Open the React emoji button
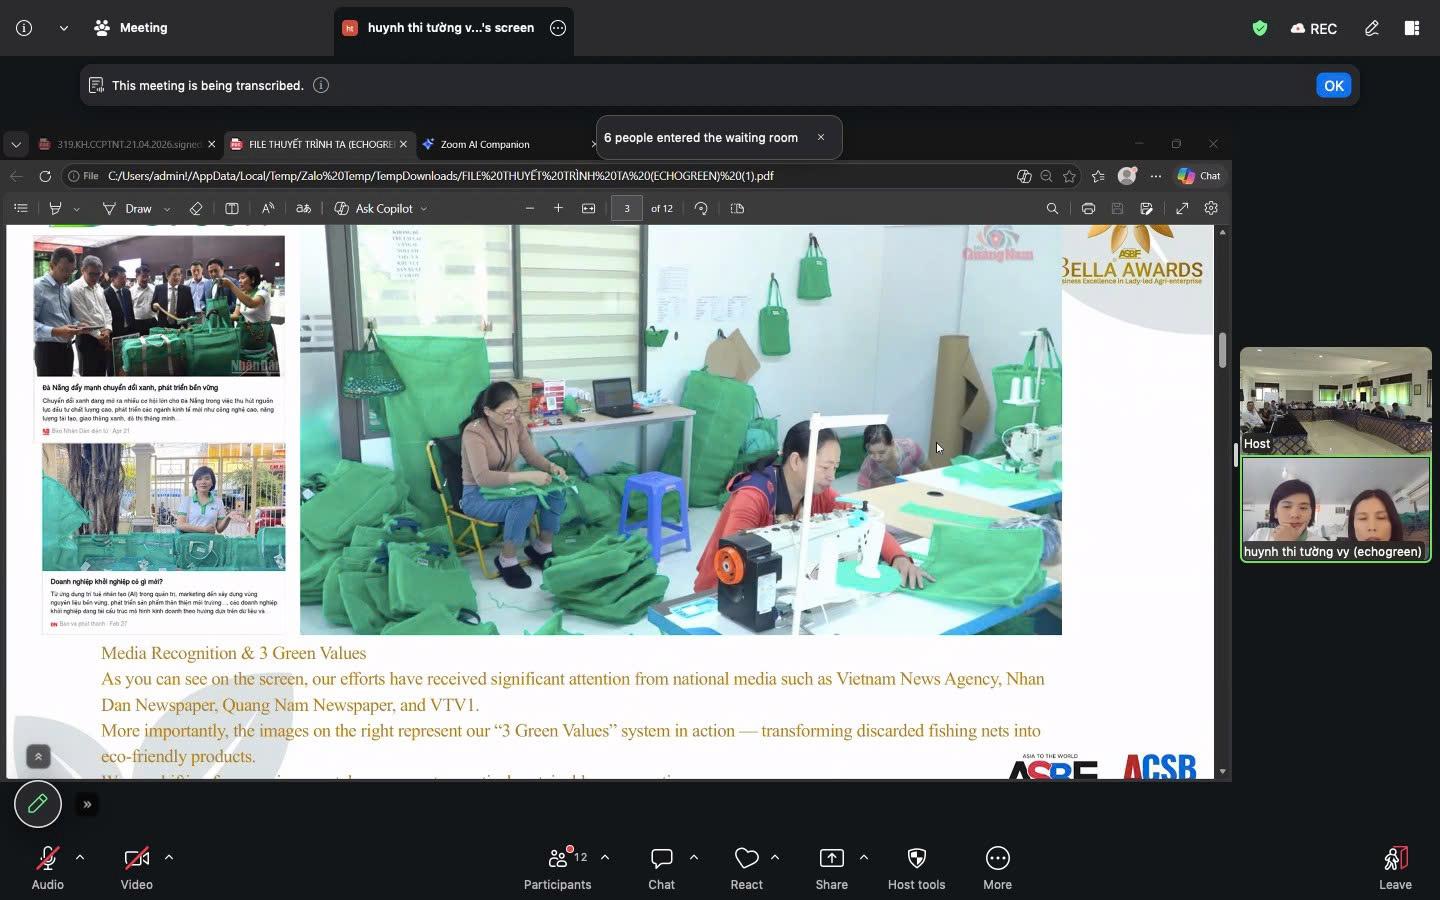The width and height of the screenshot is (1440, 900). (746, 867)
